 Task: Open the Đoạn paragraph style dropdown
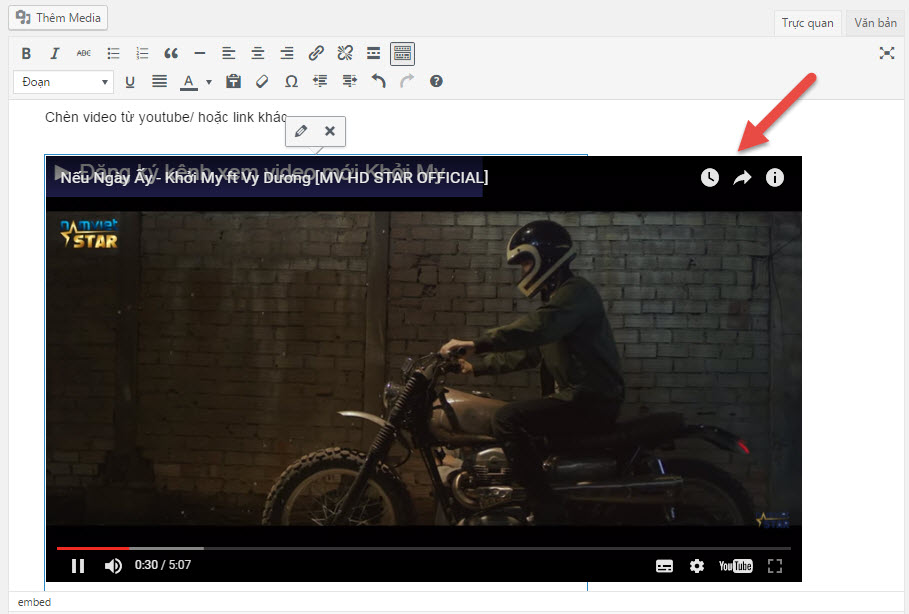coord(62,81)
